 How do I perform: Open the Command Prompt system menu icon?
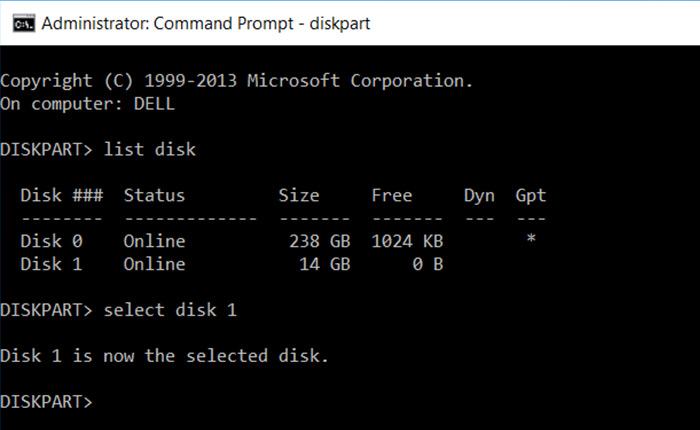coord(24,24)
